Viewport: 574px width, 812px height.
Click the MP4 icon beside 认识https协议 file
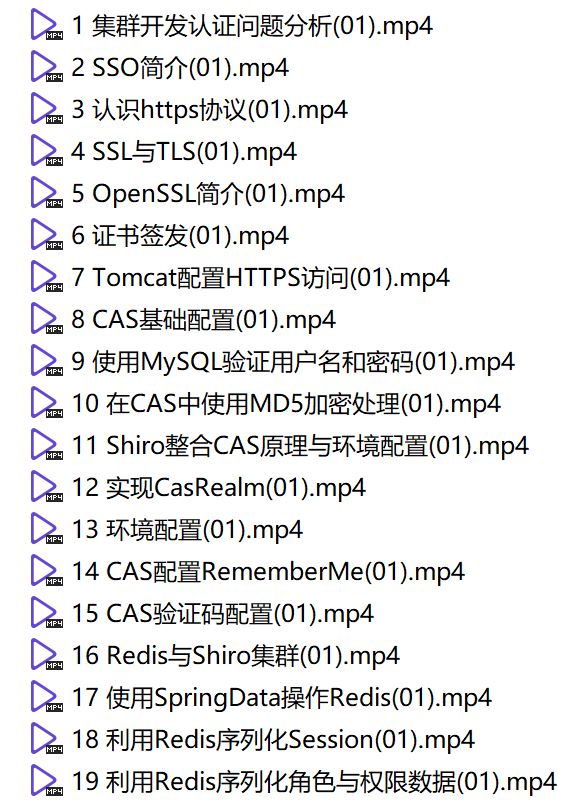tap(47, 109)
